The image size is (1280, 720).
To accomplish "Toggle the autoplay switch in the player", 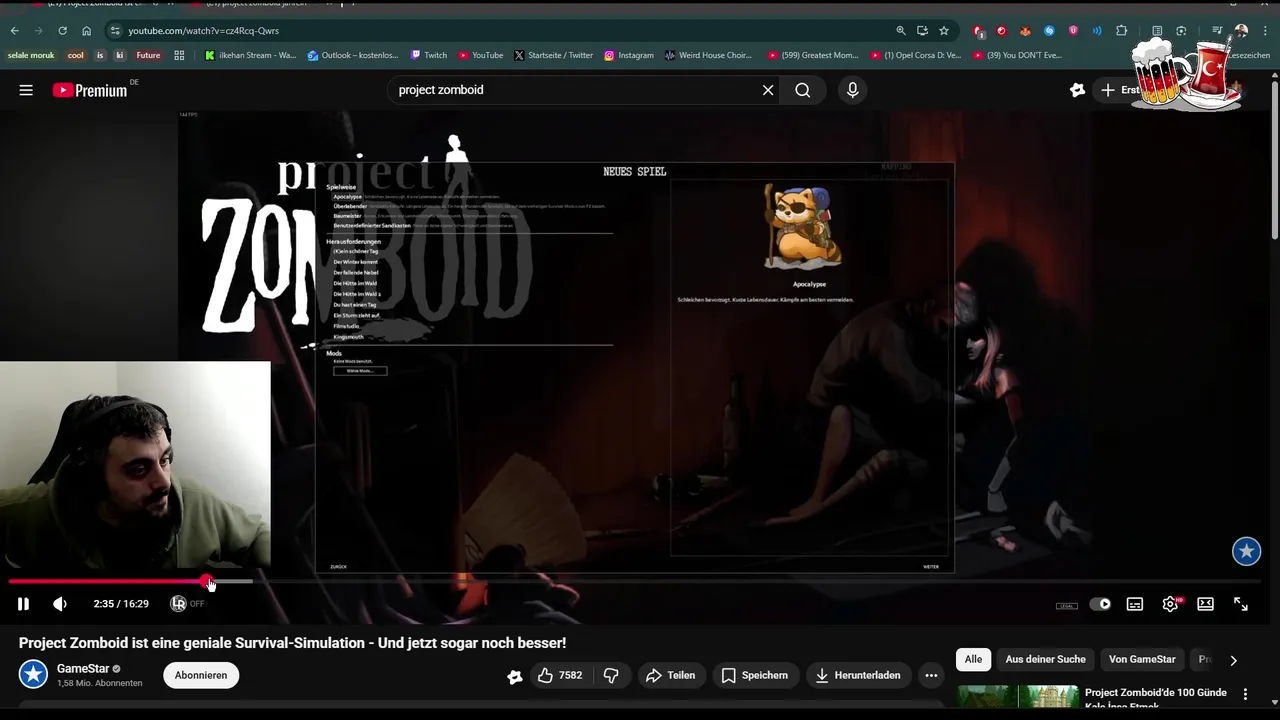I will [1100, 604].
